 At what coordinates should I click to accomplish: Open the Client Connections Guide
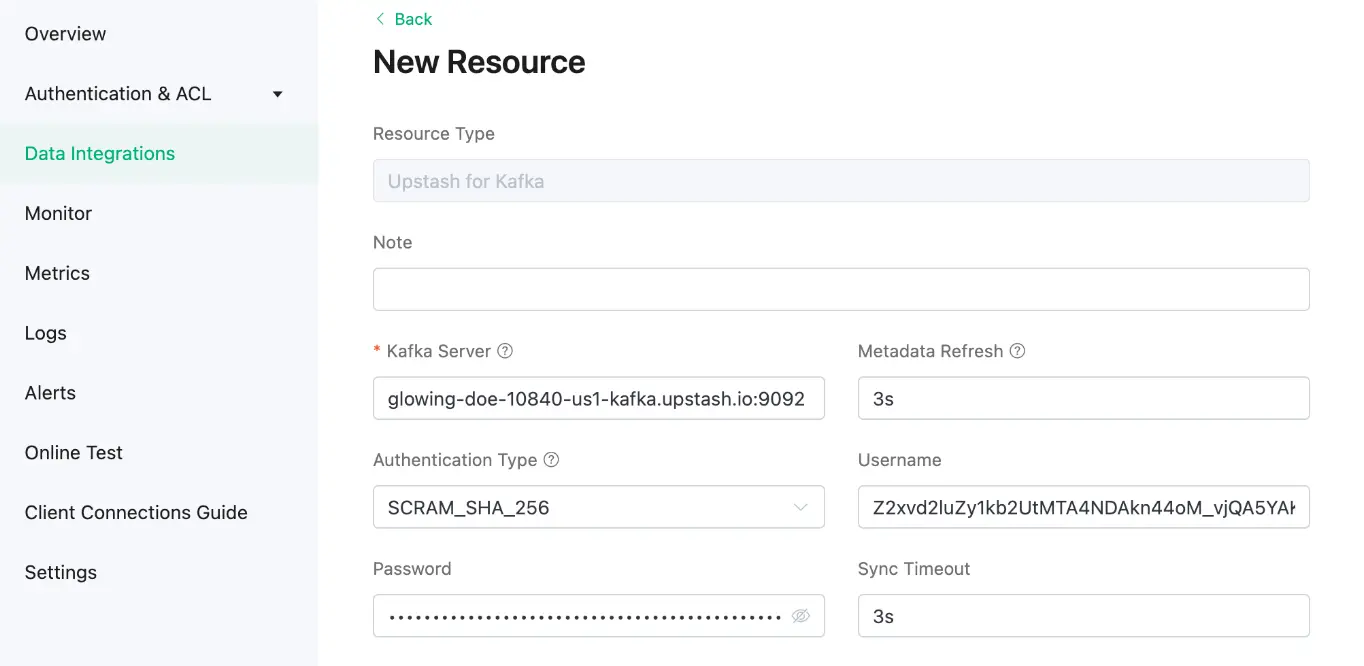(135, 512)
